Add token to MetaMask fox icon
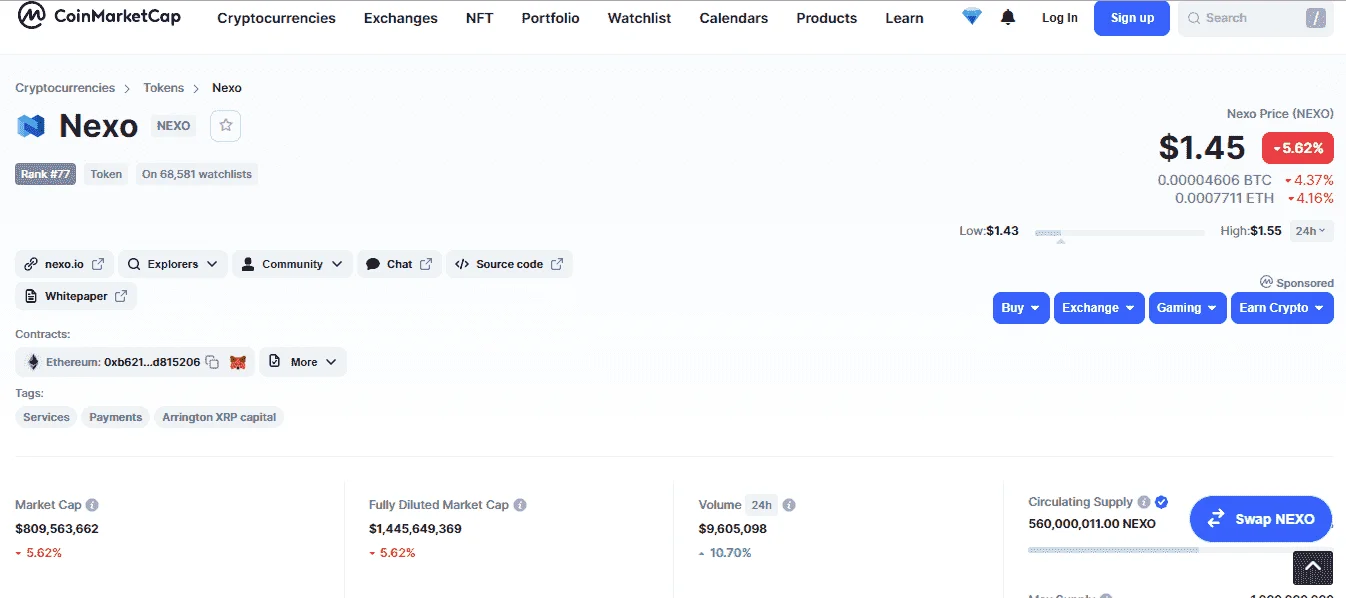Viewport: 1346px width, 598px height. coord(237,362)
